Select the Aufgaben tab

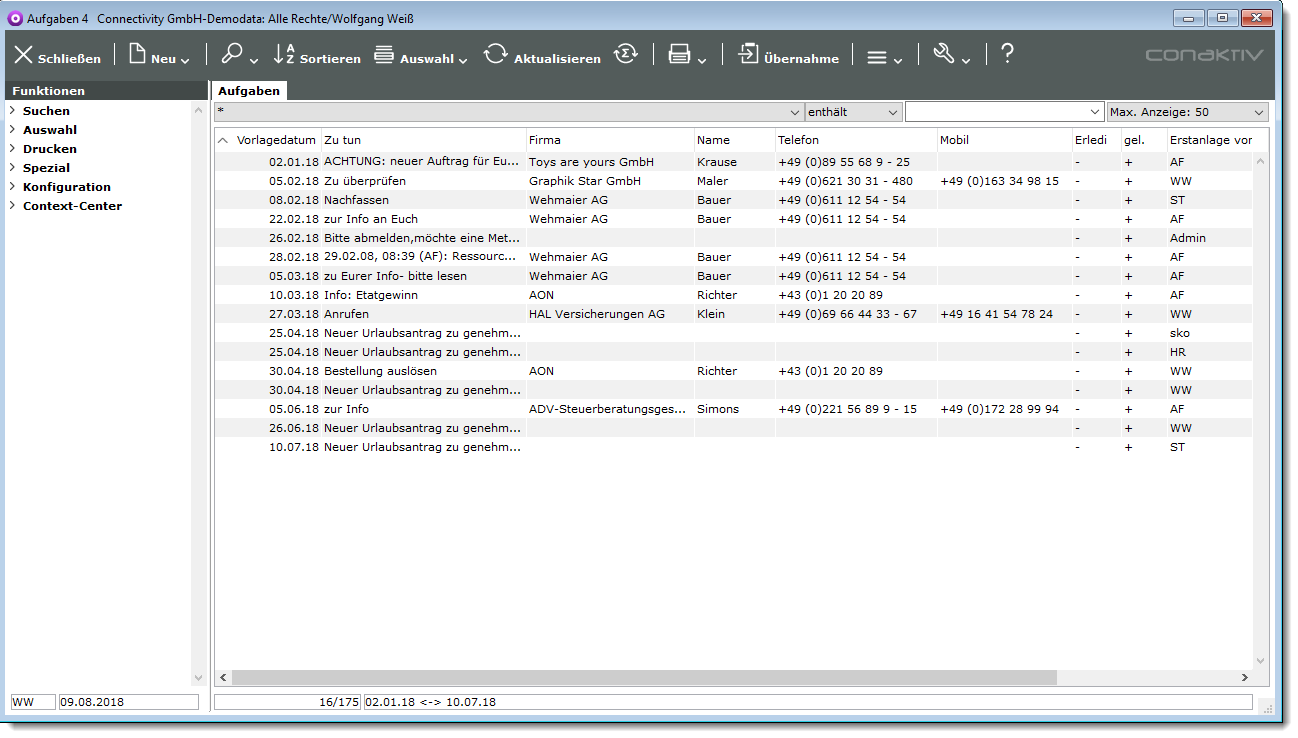[x=249, y=91]
